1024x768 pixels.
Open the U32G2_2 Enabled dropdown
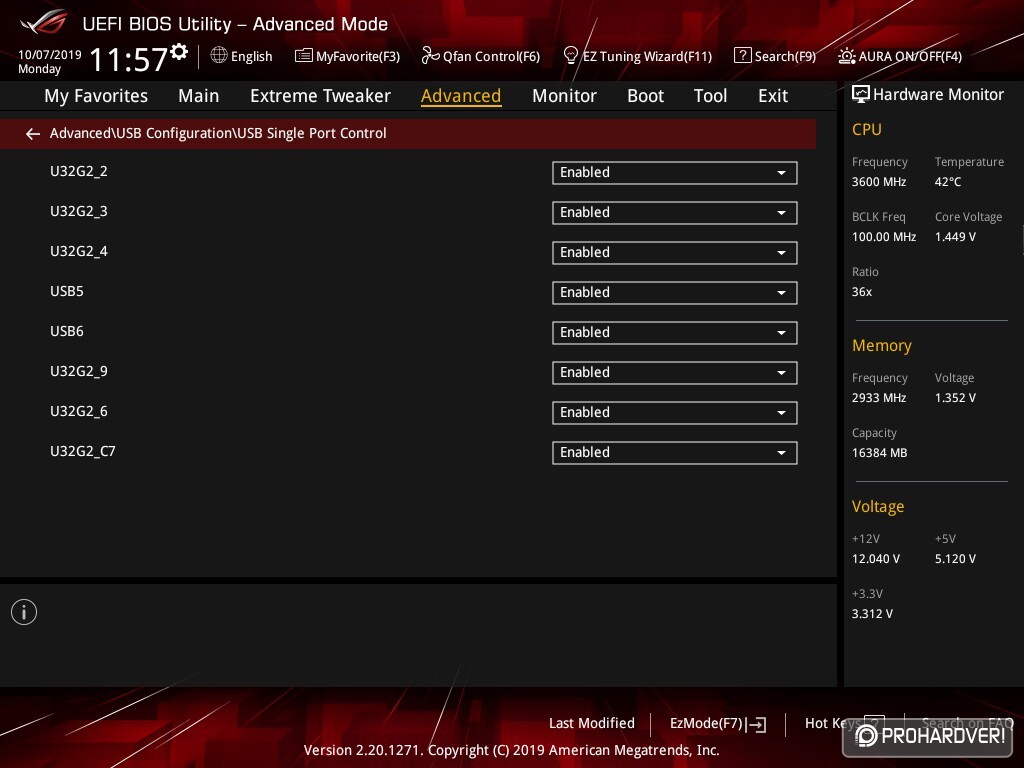coord(675,172)
